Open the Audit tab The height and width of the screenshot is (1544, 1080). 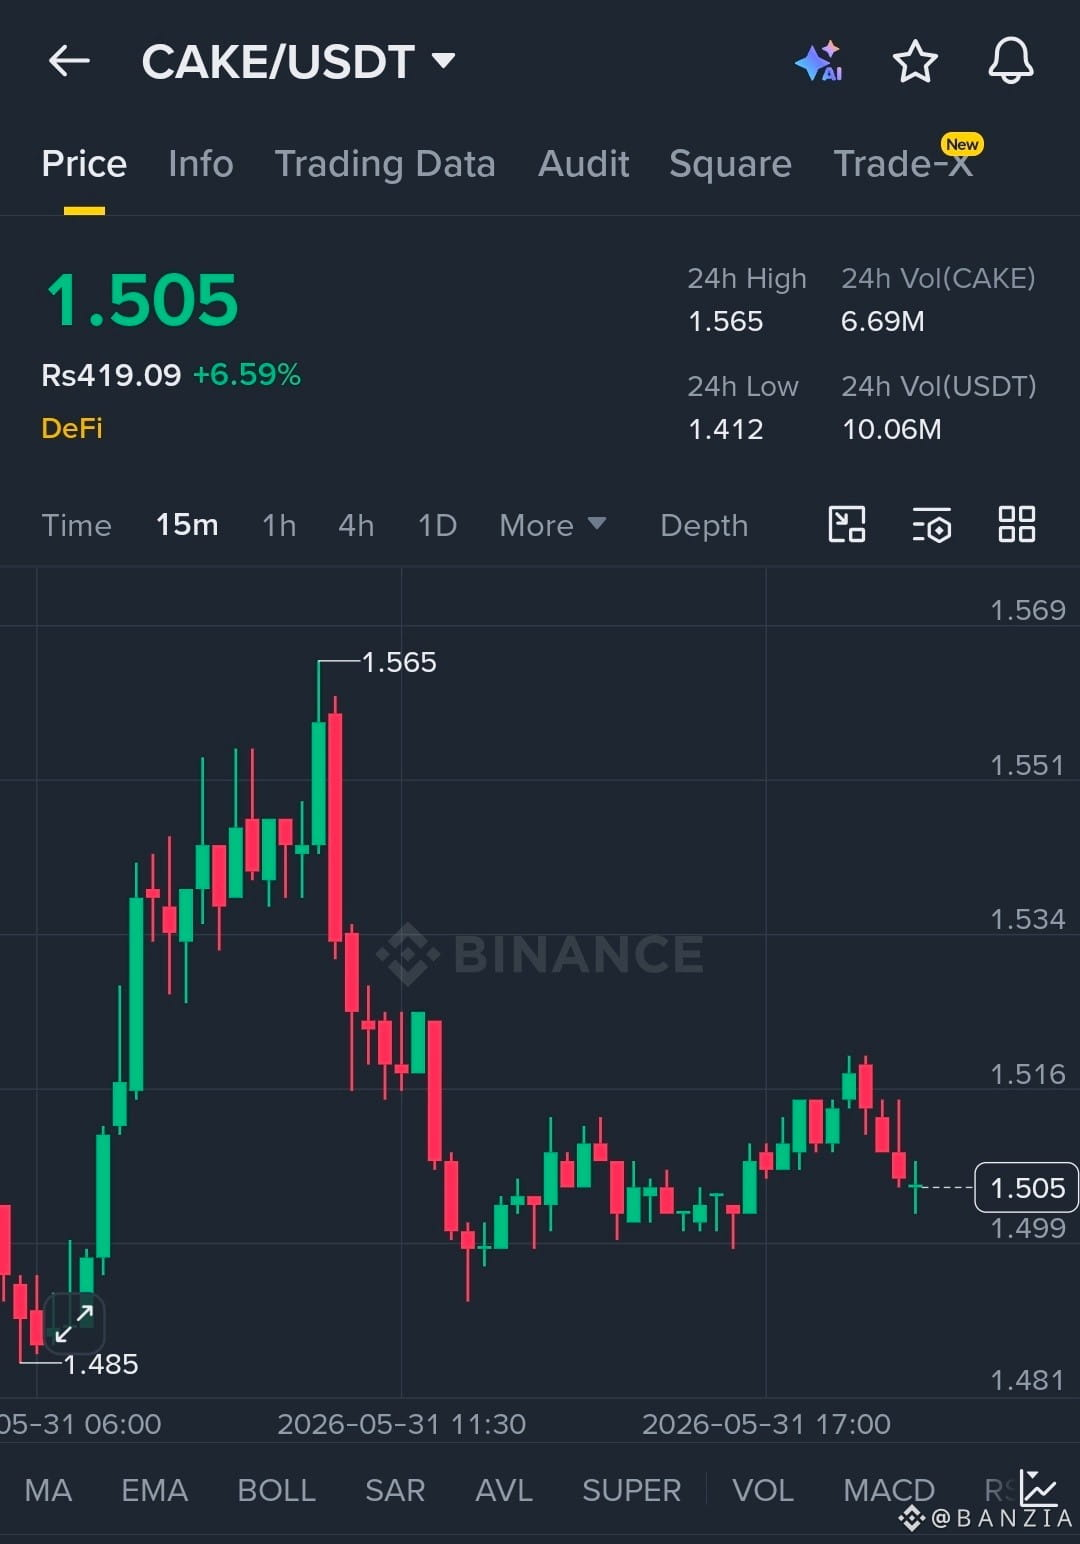pyautogui.click(x=584, y=164)
